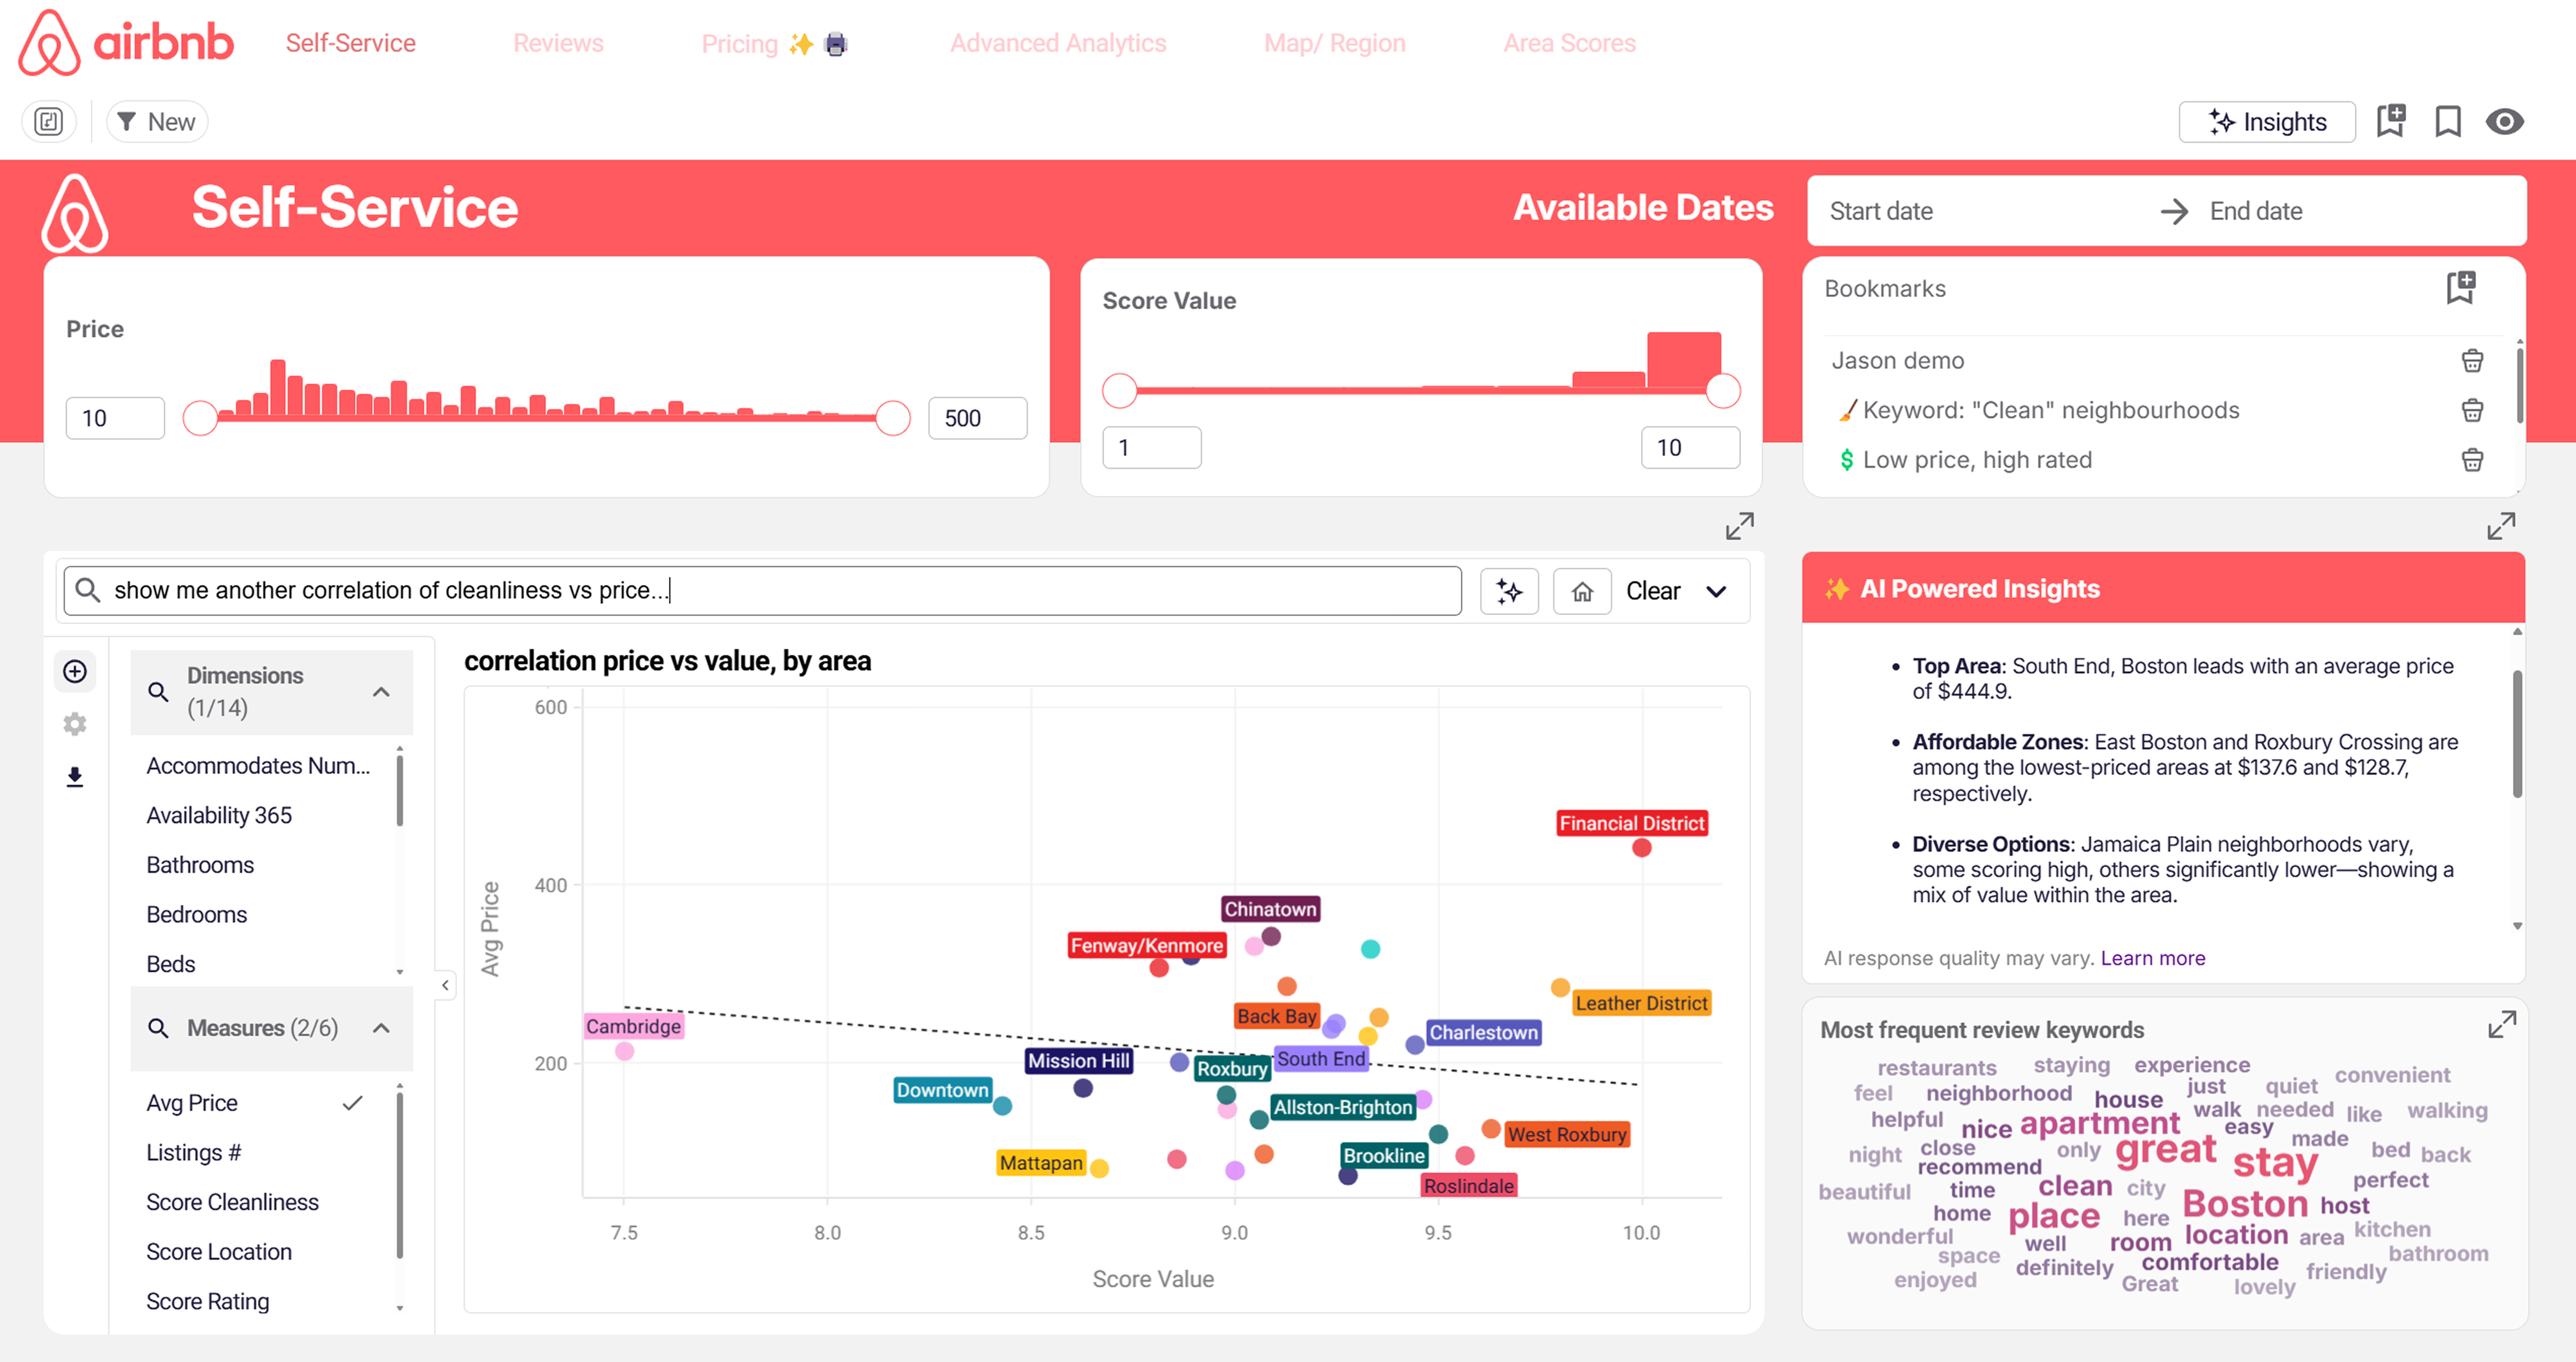Create new bookmark in Bookmarks panel

[x=2461, y=288]
